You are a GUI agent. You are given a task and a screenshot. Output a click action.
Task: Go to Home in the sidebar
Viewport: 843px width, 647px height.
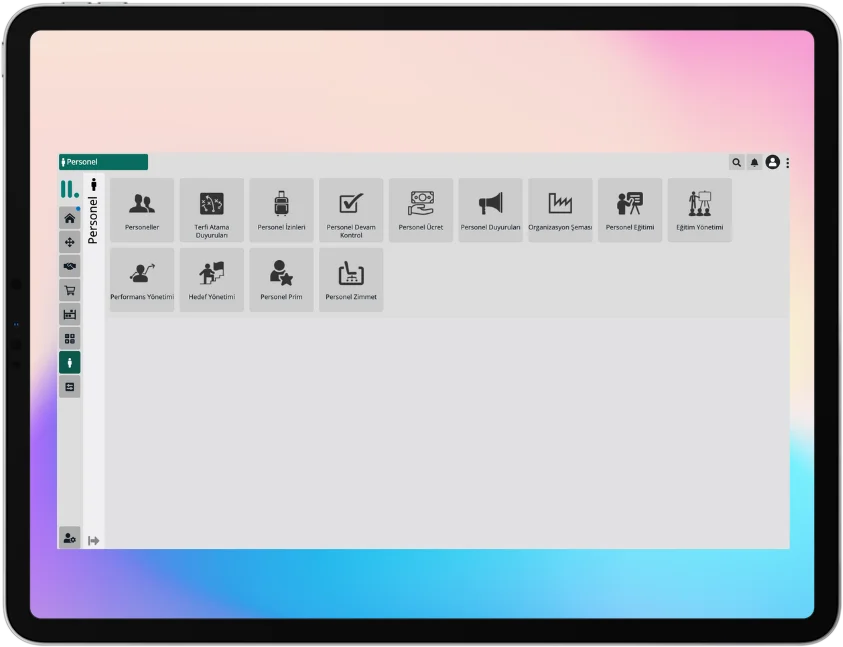pos(69,218)
